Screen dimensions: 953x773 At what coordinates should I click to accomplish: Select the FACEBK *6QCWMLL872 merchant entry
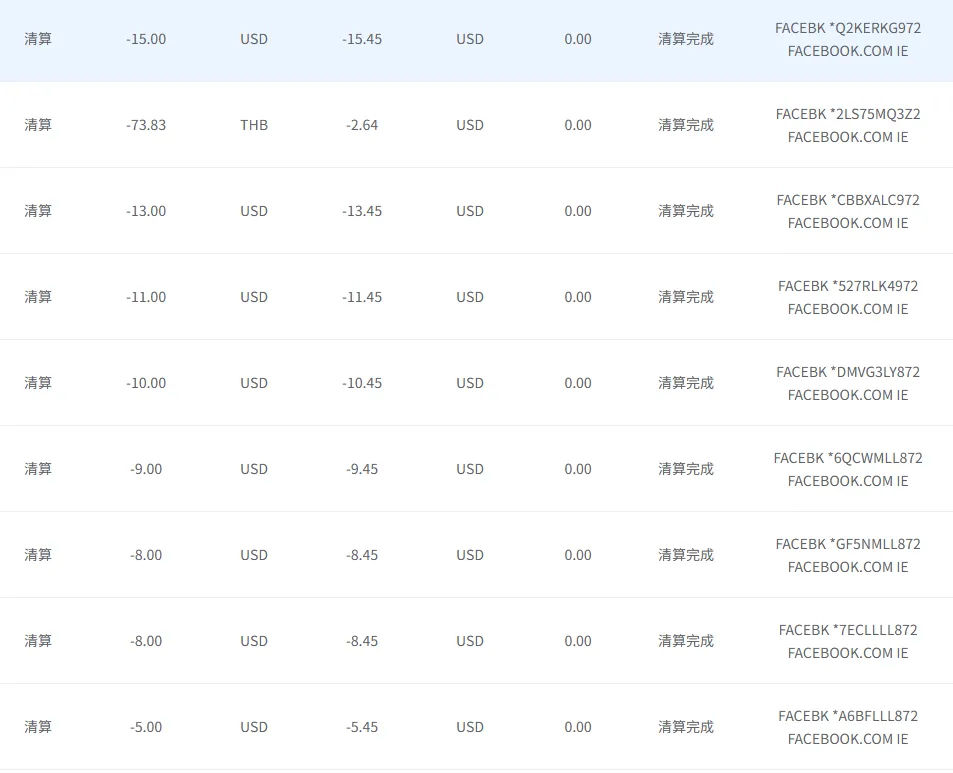tap(847, 458)
